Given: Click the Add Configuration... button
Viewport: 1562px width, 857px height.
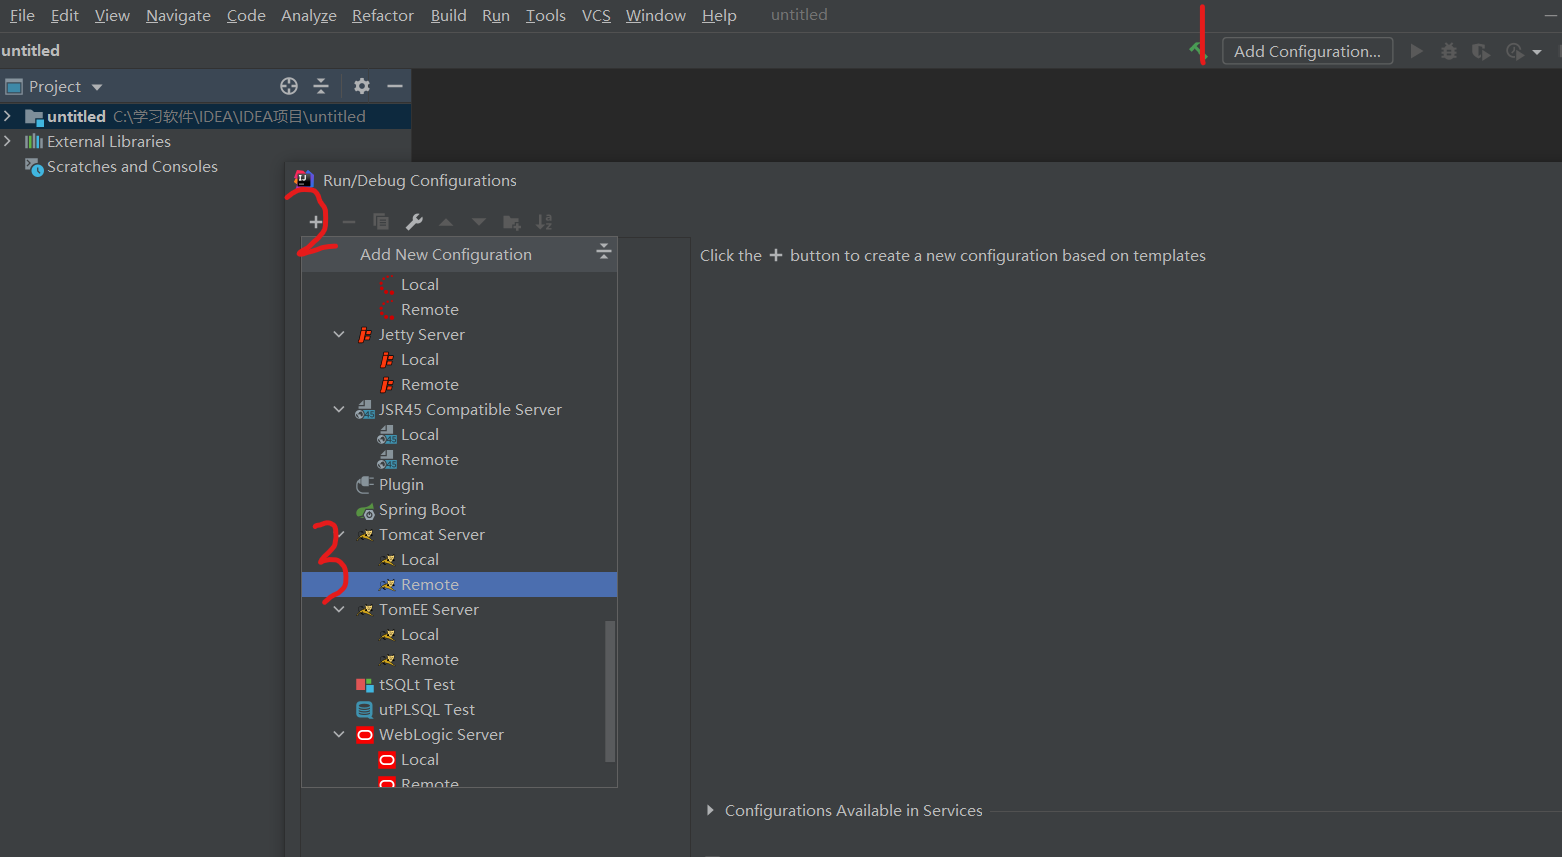Looking at the screenshot, I should pos(1307,51).
